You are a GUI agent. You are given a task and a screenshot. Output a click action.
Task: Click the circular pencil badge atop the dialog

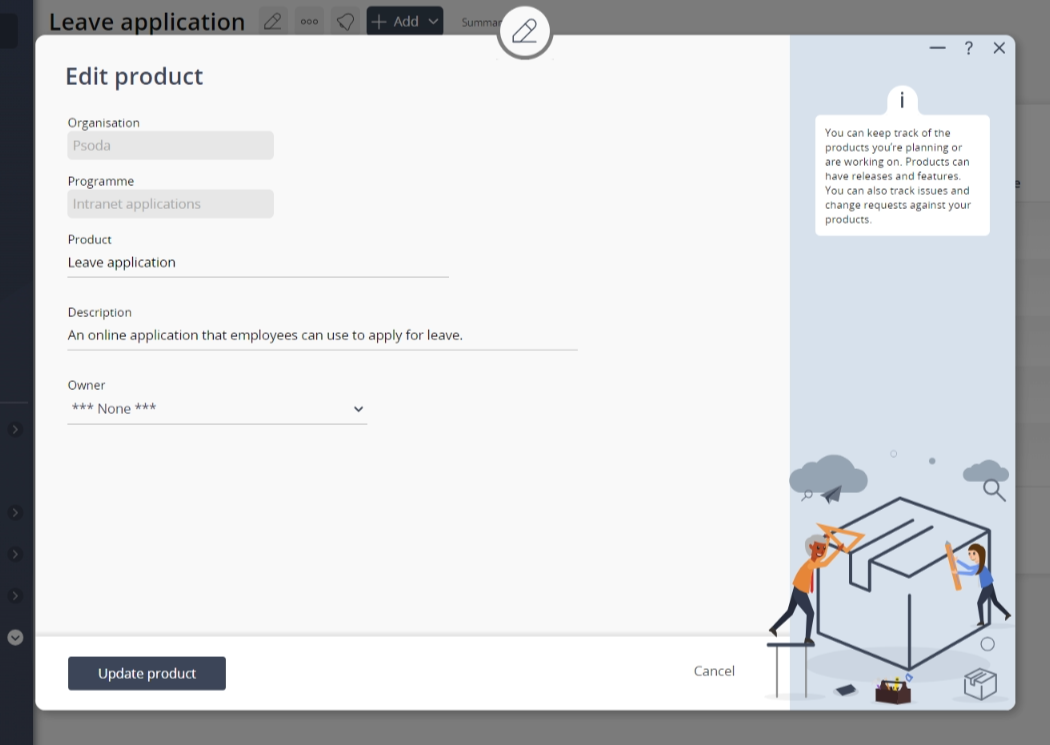coord(524,32)
